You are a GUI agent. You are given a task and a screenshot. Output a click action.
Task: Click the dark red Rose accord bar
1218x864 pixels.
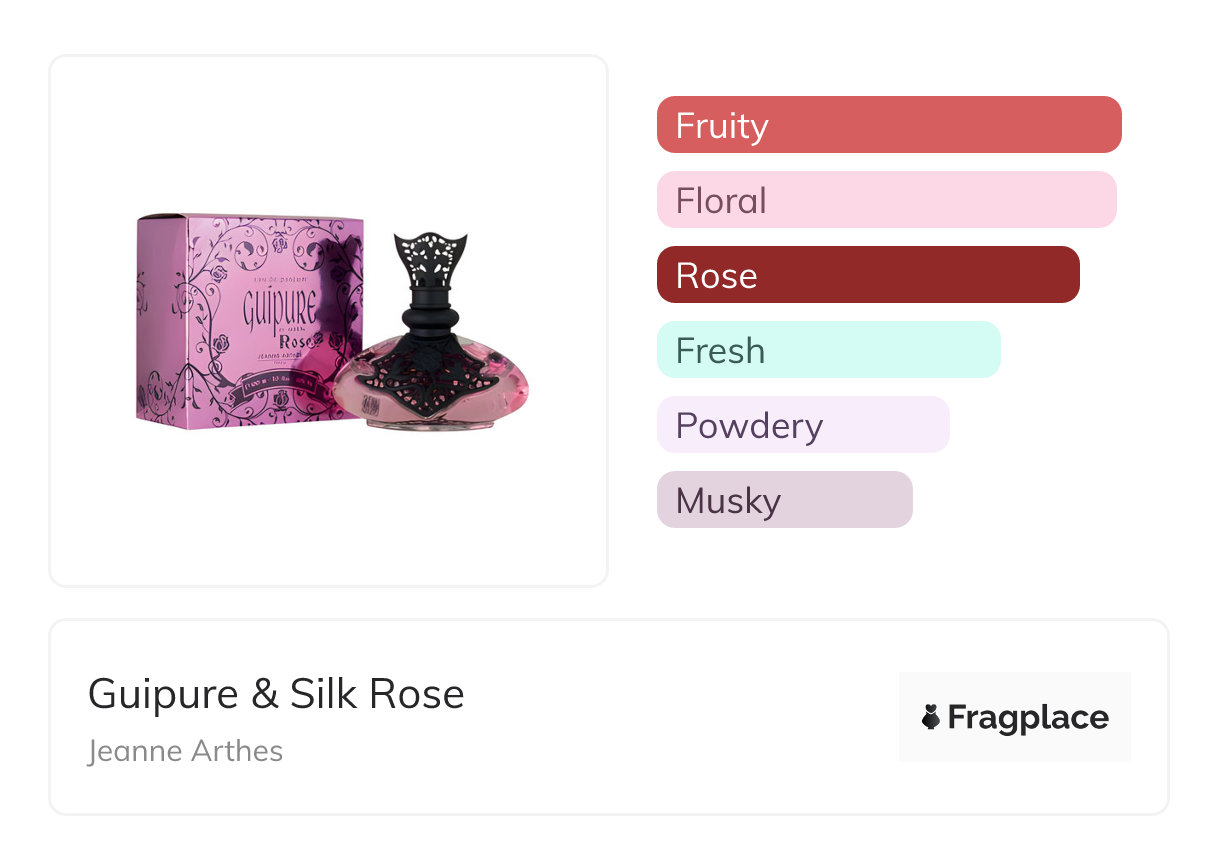click(867, 275)
